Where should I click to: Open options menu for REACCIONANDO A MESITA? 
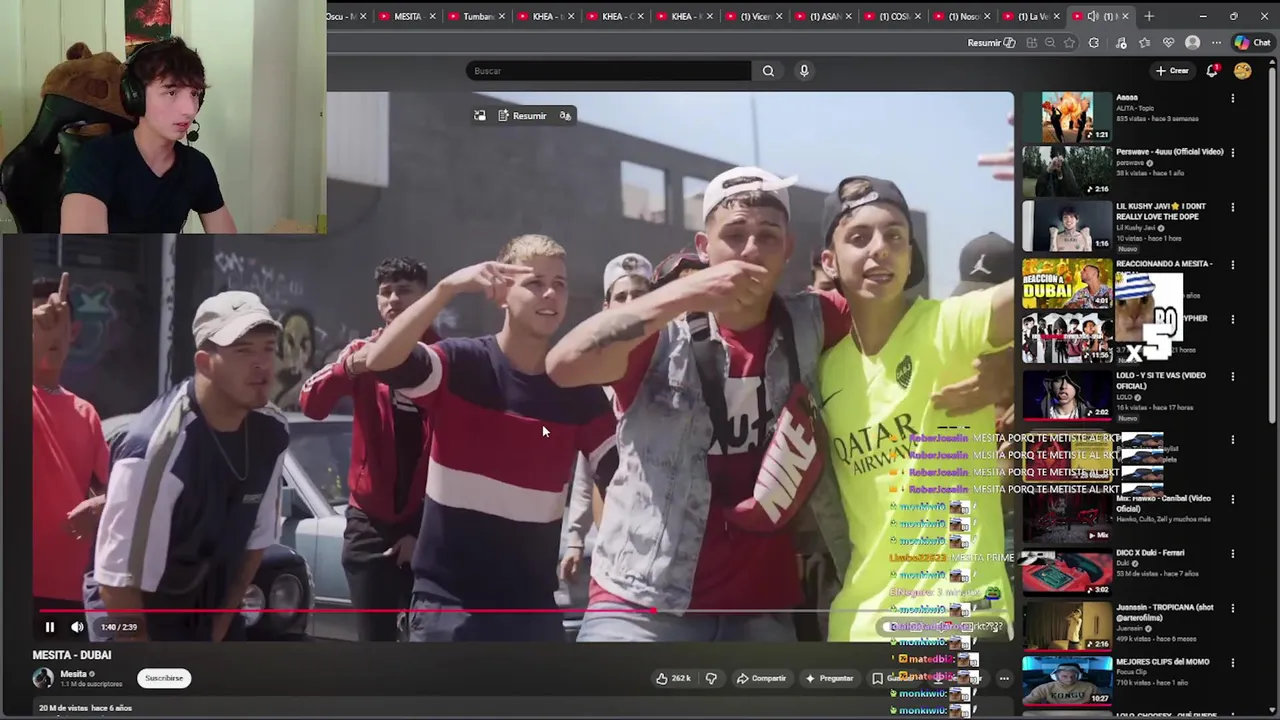coord(1232,265)
